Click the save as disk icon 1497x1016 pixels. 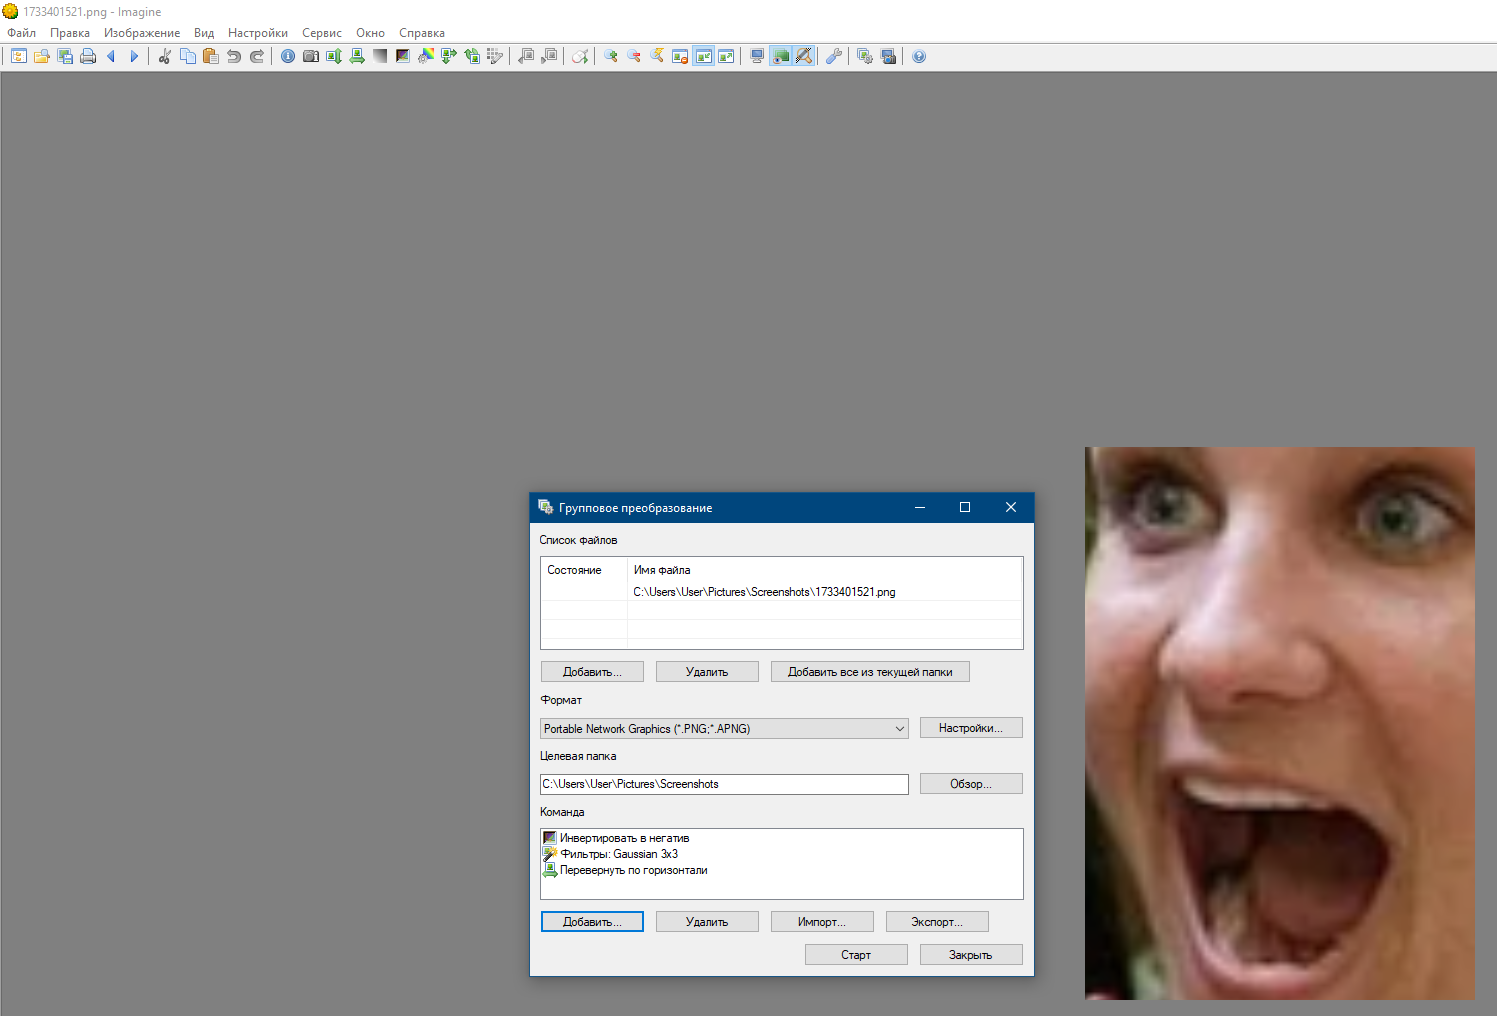(x=65, y=56)
